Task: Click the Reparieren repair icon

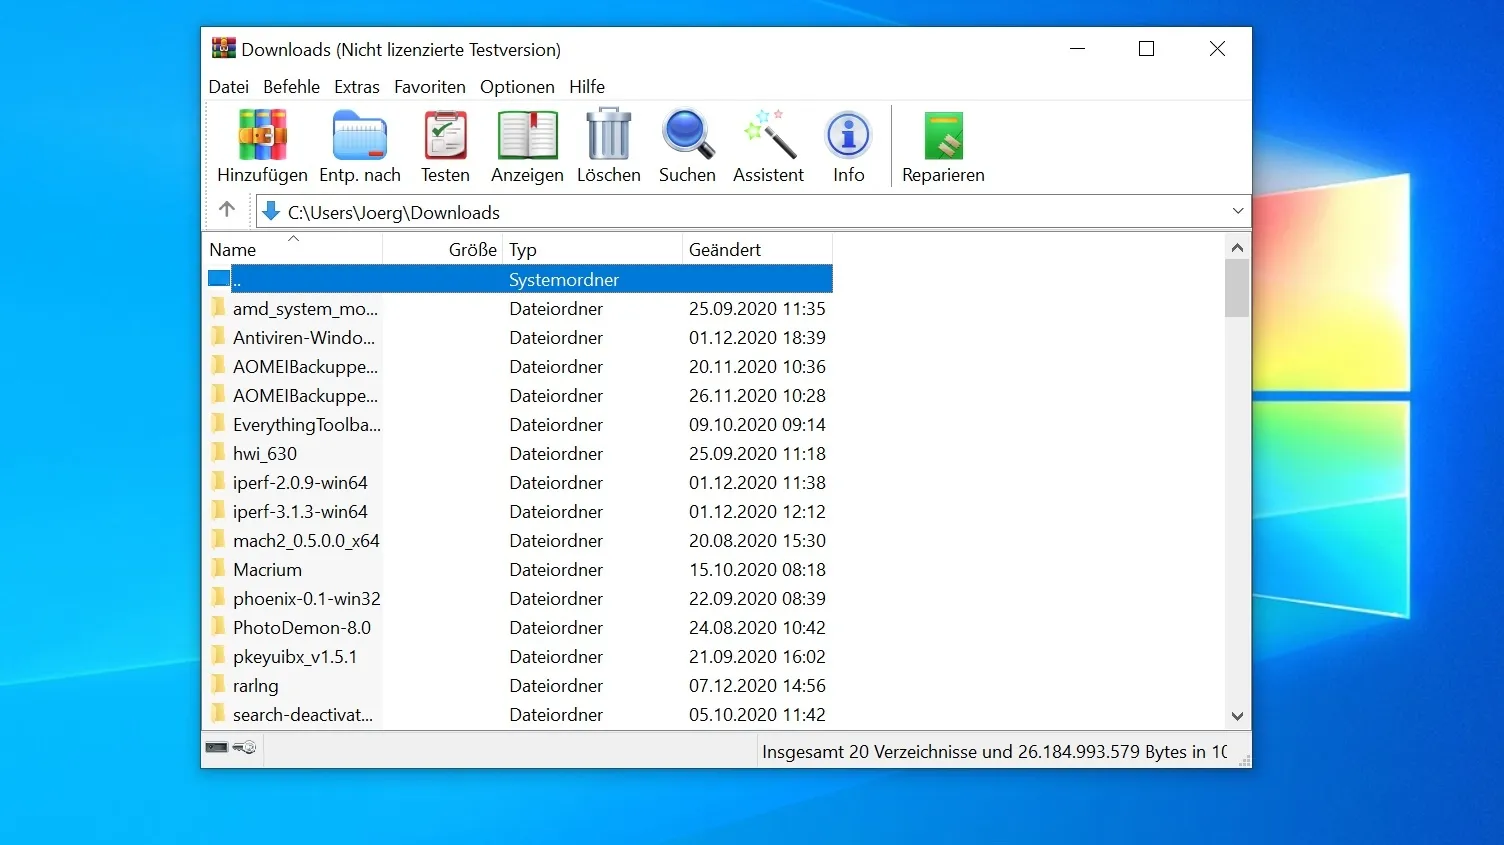Action: [942, 146]
